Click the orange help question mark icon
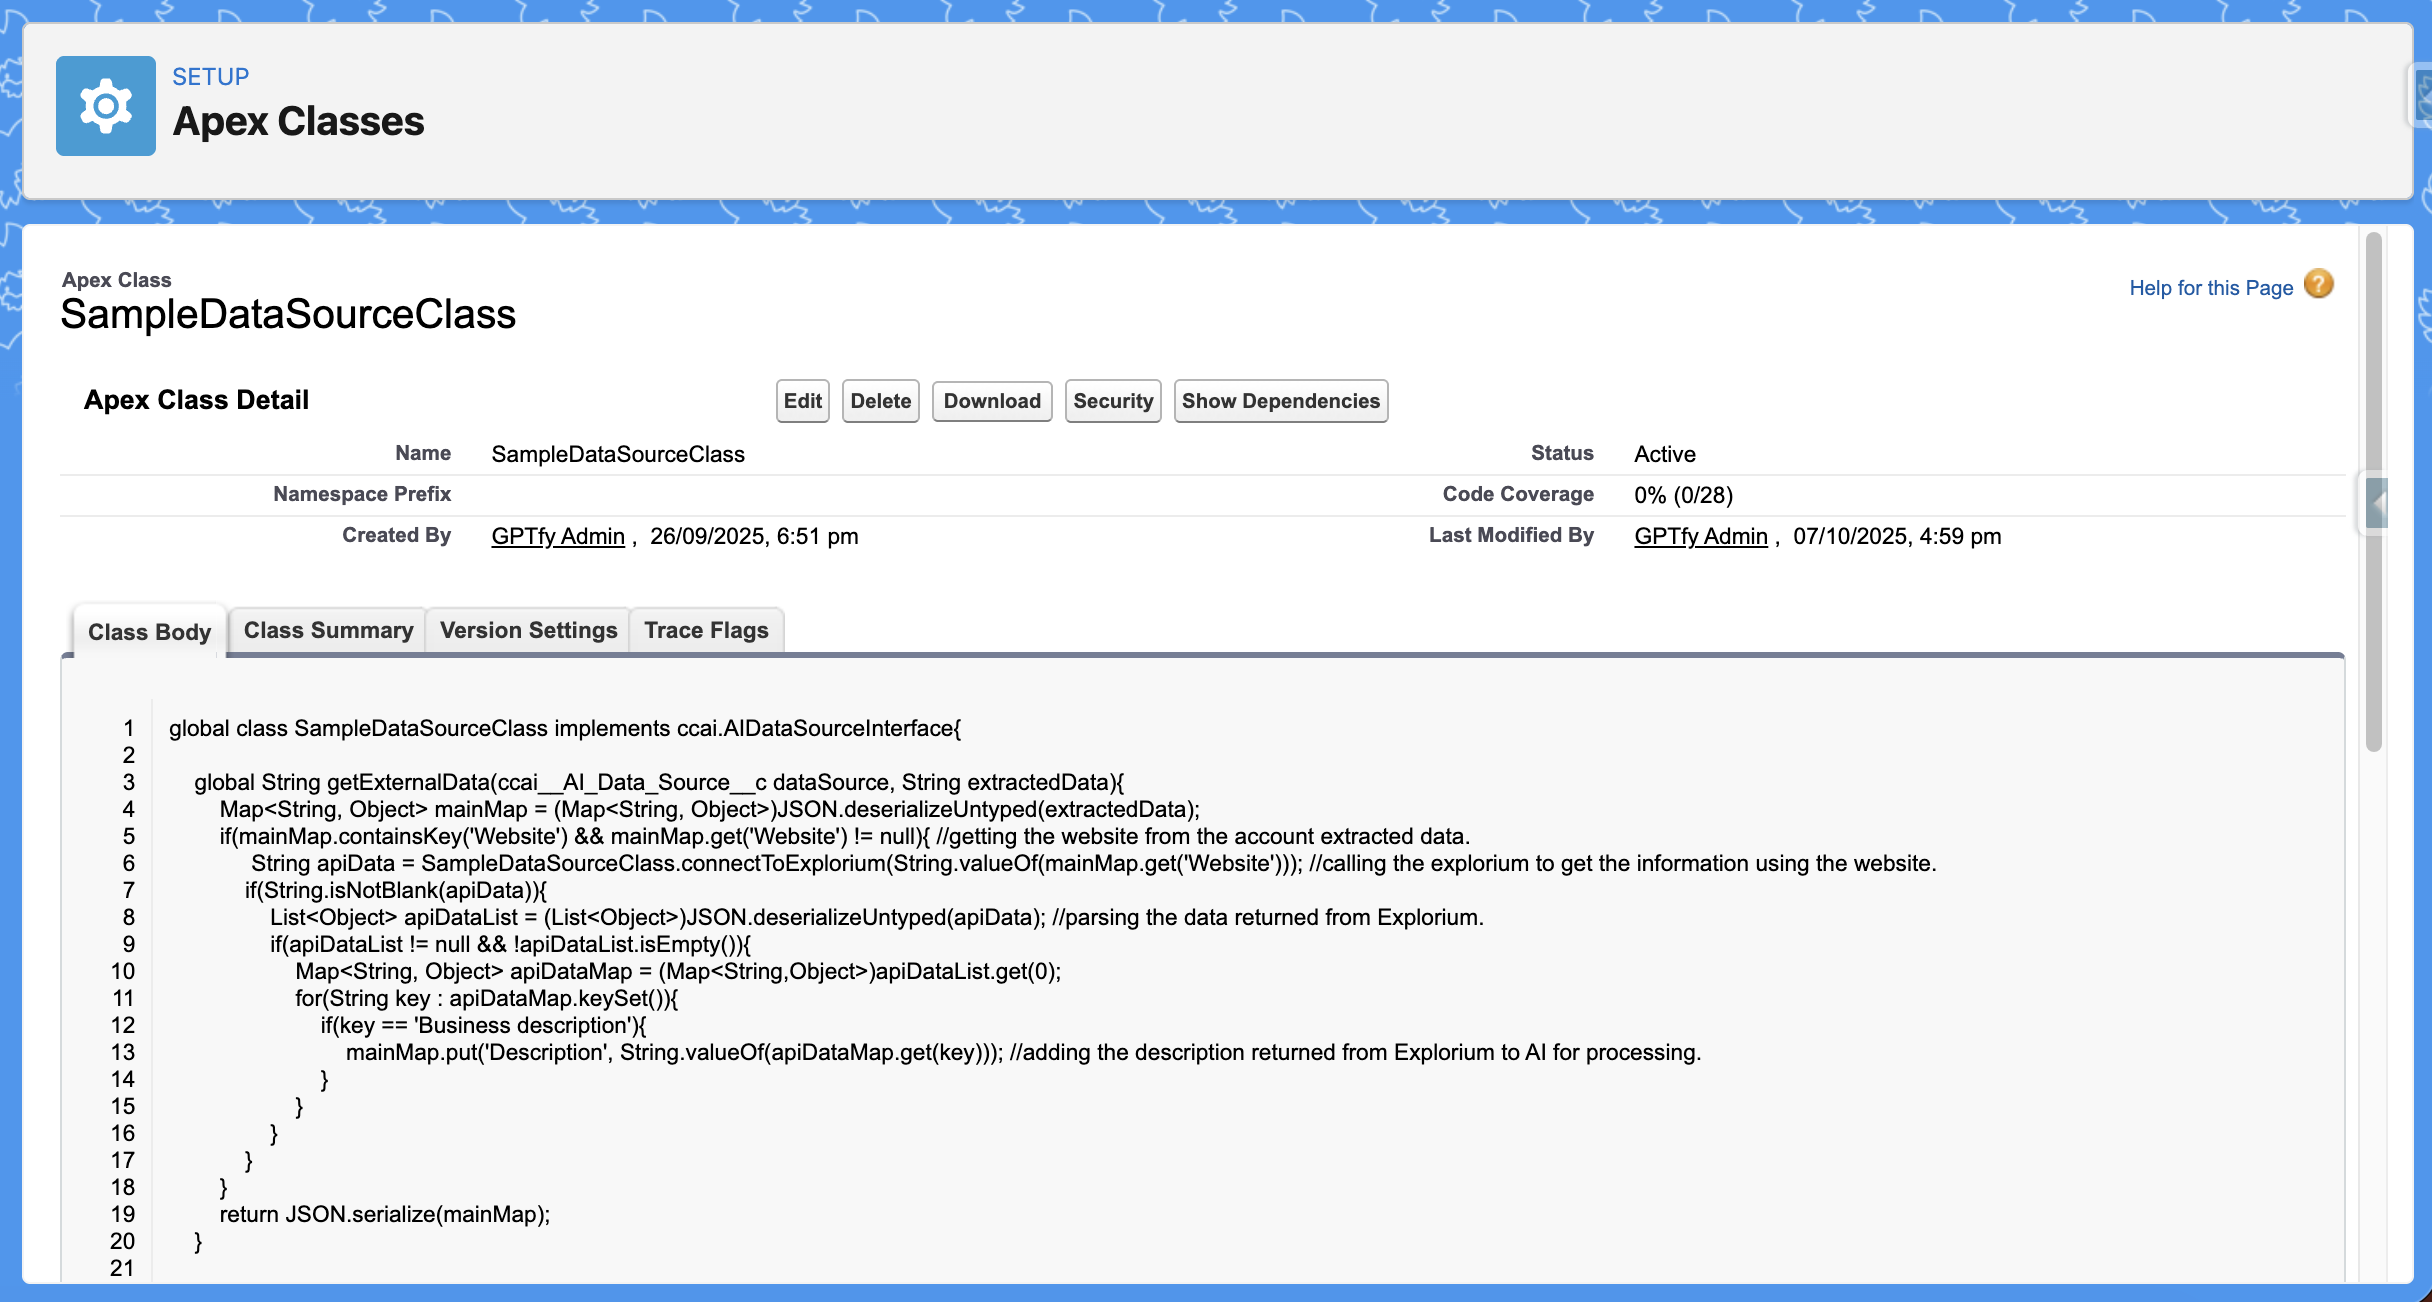This screenshot has height=1302, width=2432. point(2318,285)
